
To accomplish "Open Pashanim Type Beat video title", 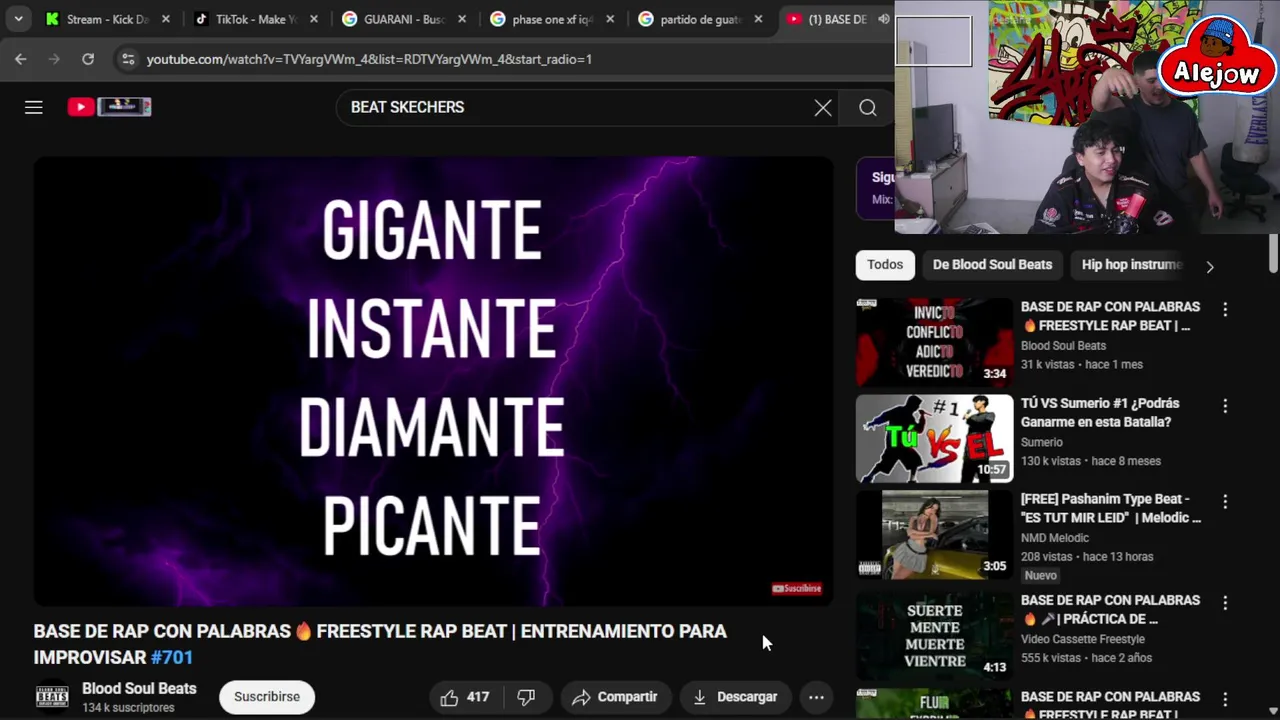I will pyautogui.click(x=1110, y=508).
